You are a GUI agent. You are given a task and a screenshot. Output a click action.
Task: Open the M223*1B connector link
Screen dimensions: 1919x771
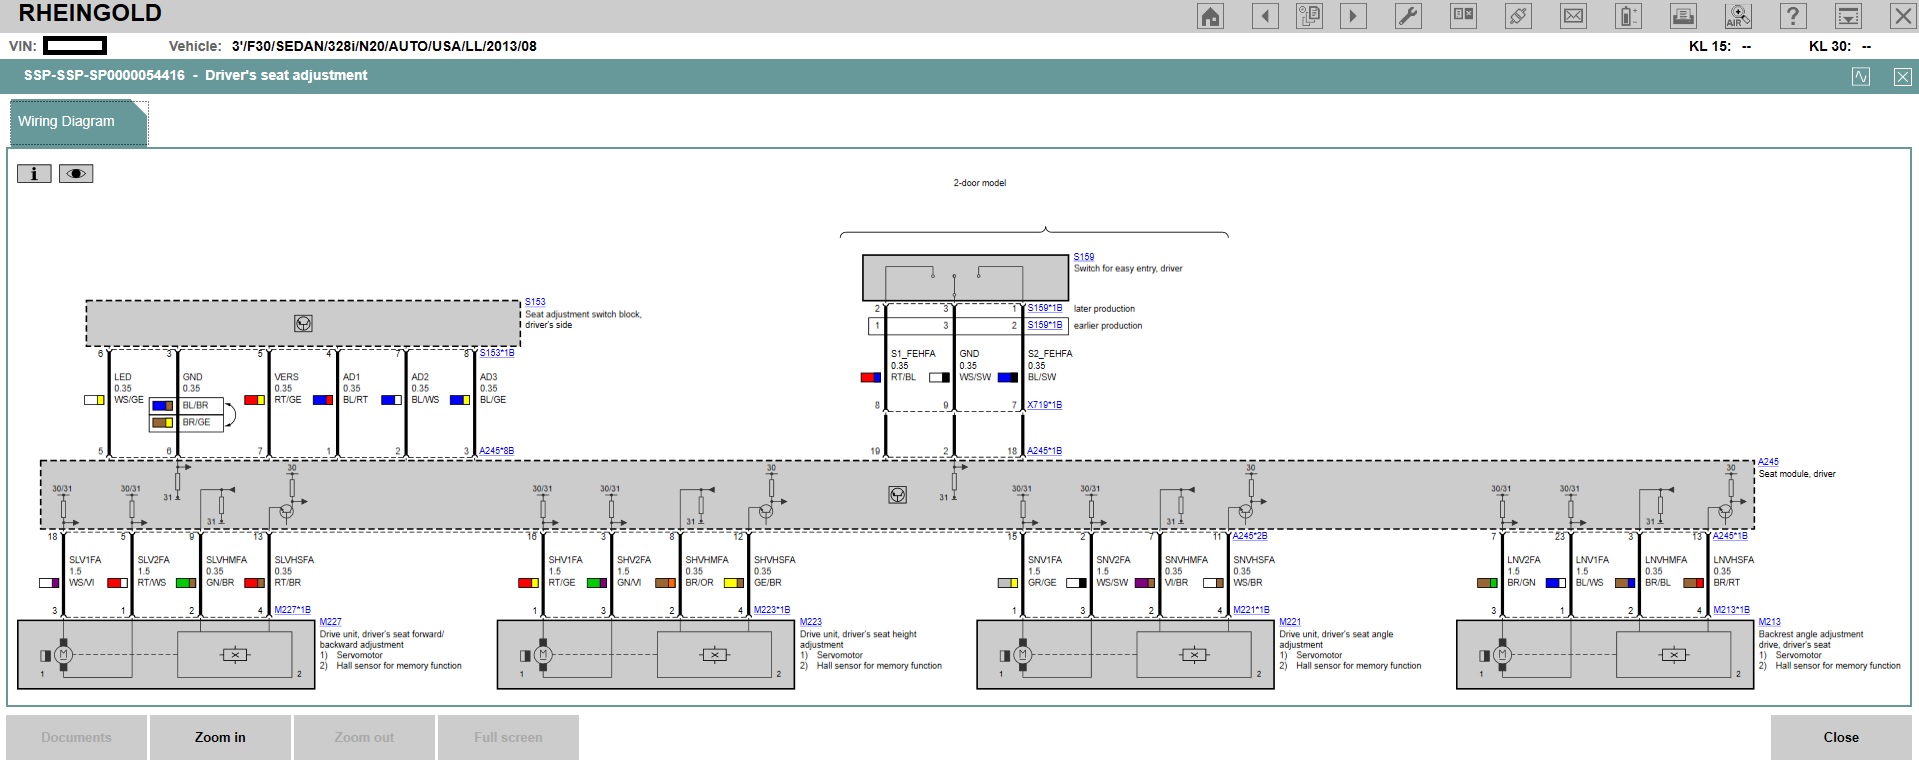coord(772,610)
